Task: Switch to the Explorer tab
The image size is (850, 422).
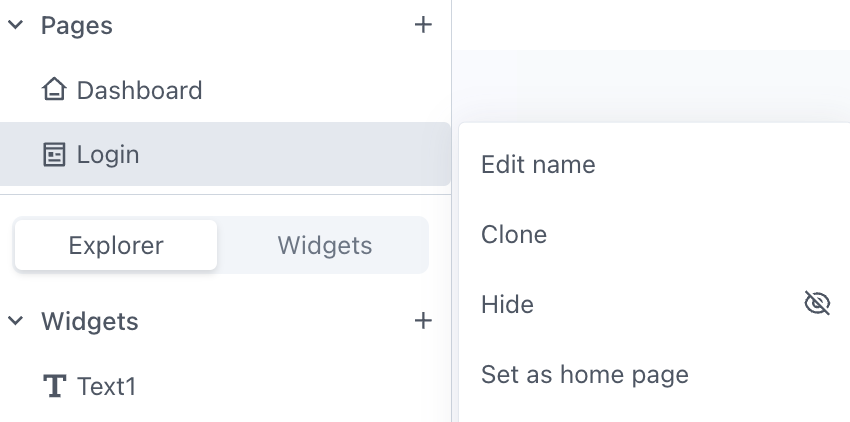Action: (116, 245)
